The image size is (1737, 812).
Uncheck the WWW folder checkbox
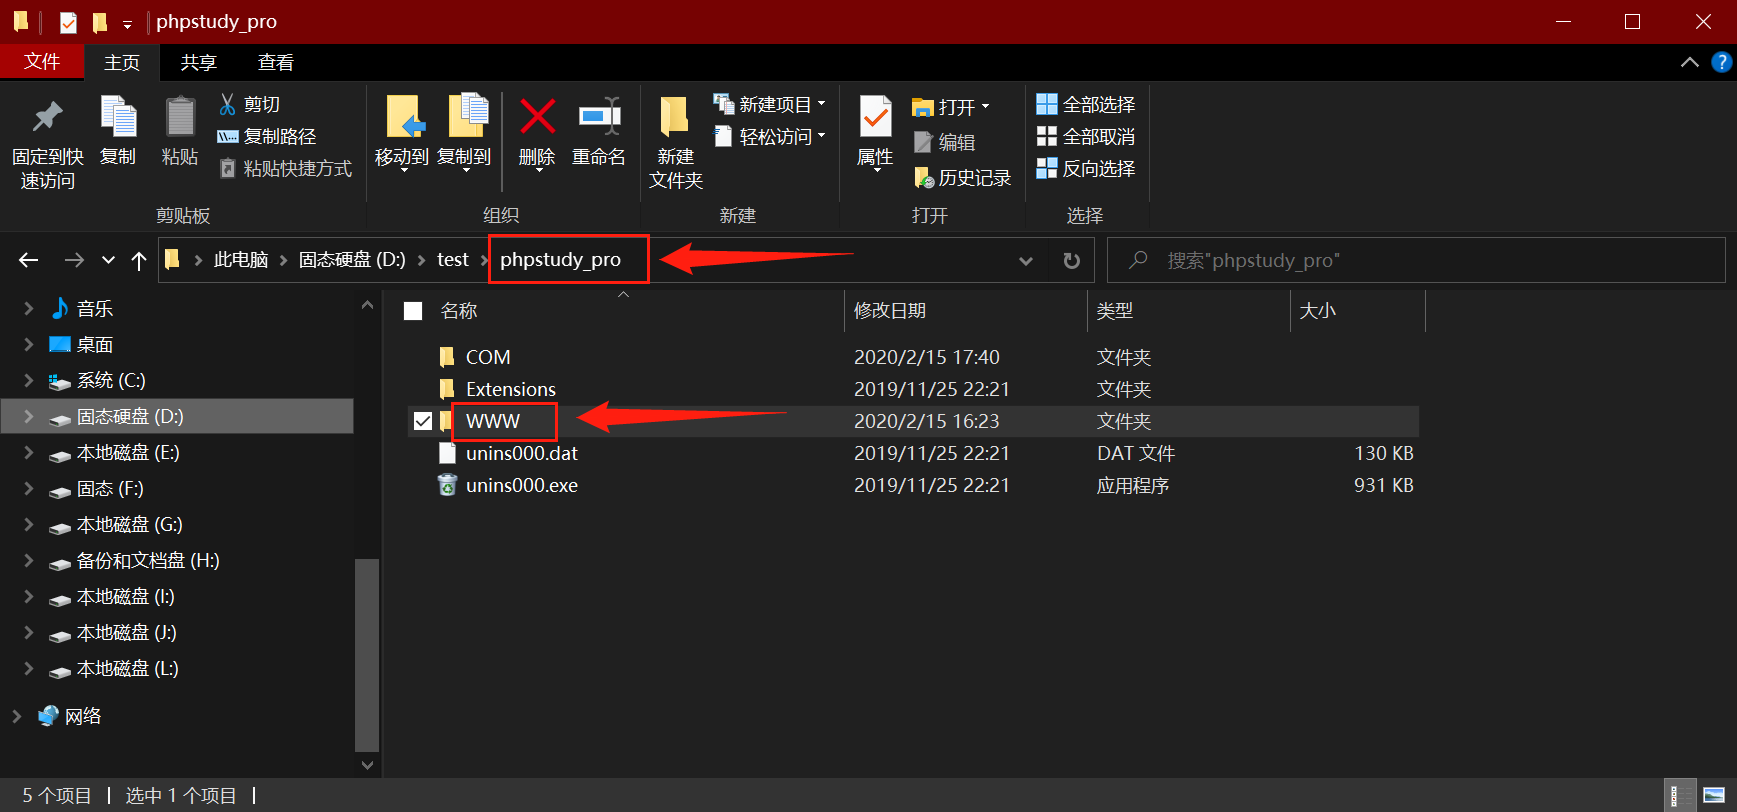[x=423, y=421]
